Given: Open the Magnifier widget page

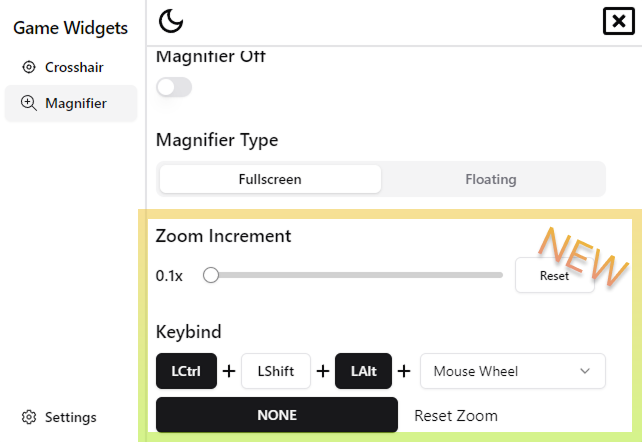Looking at the screenshot, I should click(x=75, y=103).
